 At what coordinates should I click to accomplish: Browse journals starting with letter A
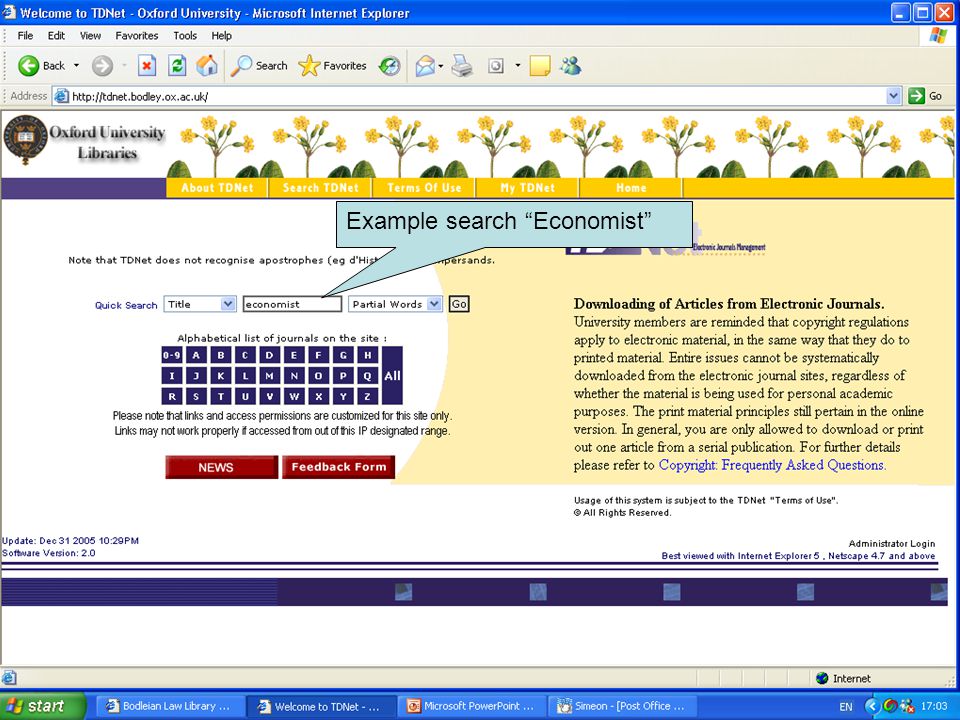coord(196,355)
